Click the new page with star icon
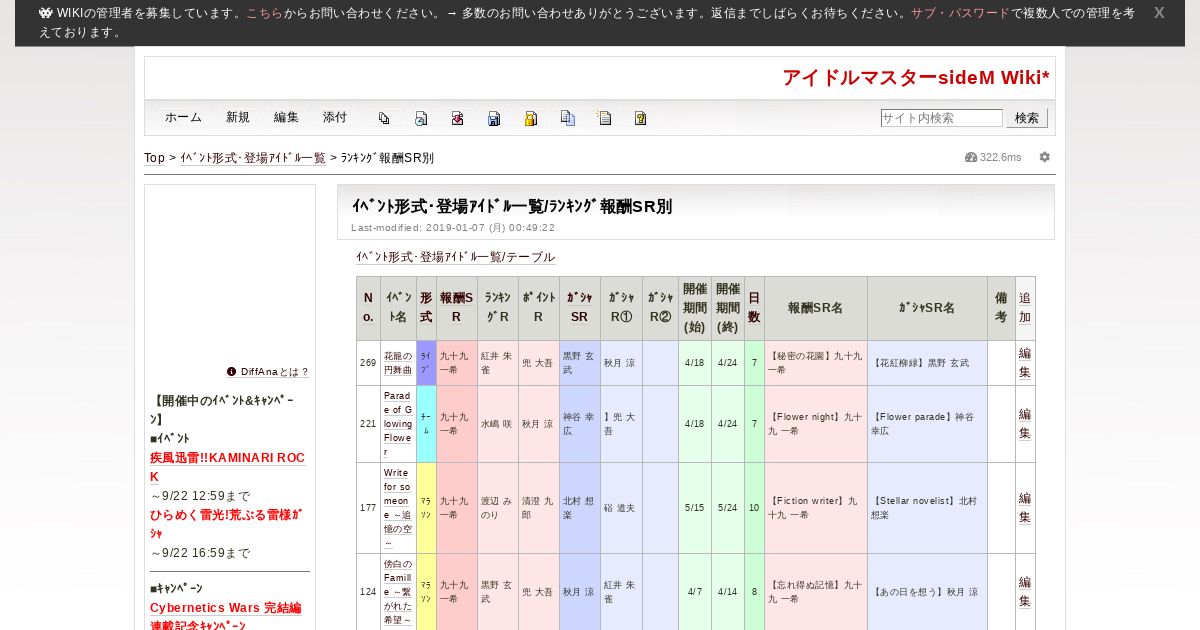This screenshot has width=1200, height=630. pyautogui.click(x=604, y=118)
